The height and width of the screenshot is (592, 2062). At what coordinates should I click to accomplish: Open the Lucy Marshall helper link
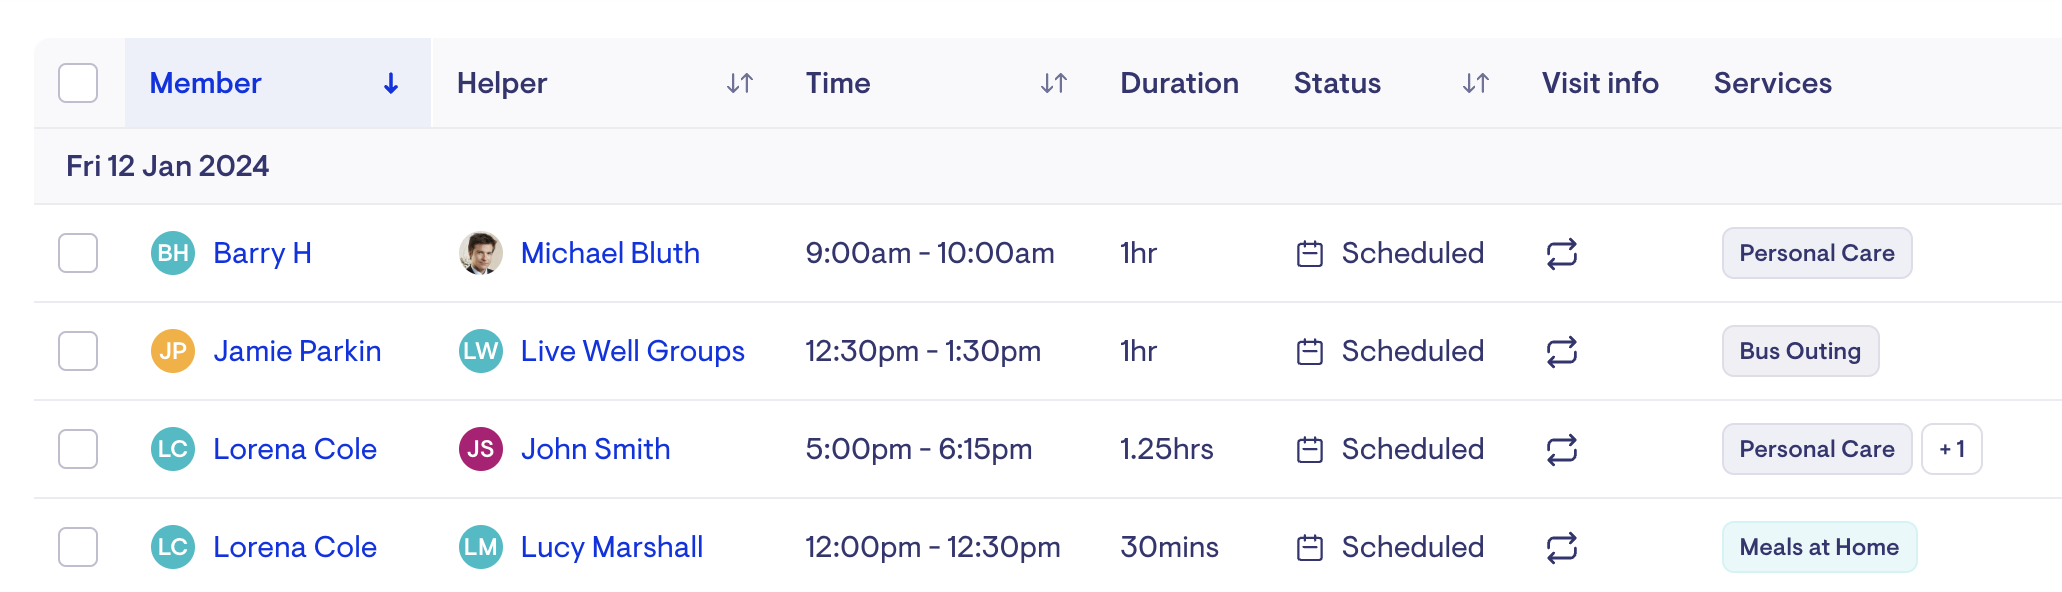pyautogui.click(x=612, y=547)
